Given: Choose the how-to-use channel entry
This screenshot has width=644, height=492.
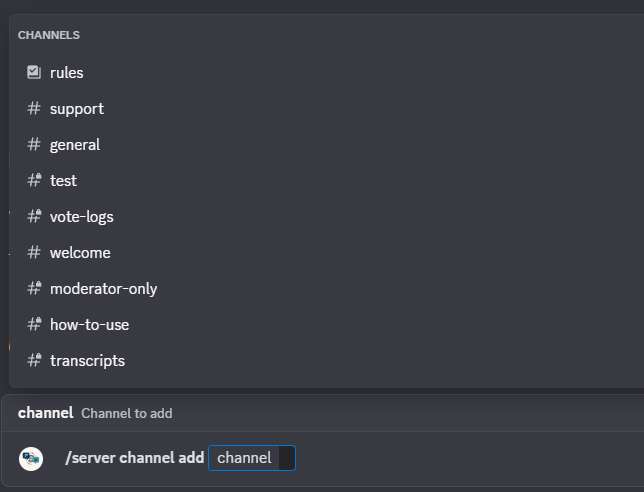Looking at the screenshot, I should point(89,324).
